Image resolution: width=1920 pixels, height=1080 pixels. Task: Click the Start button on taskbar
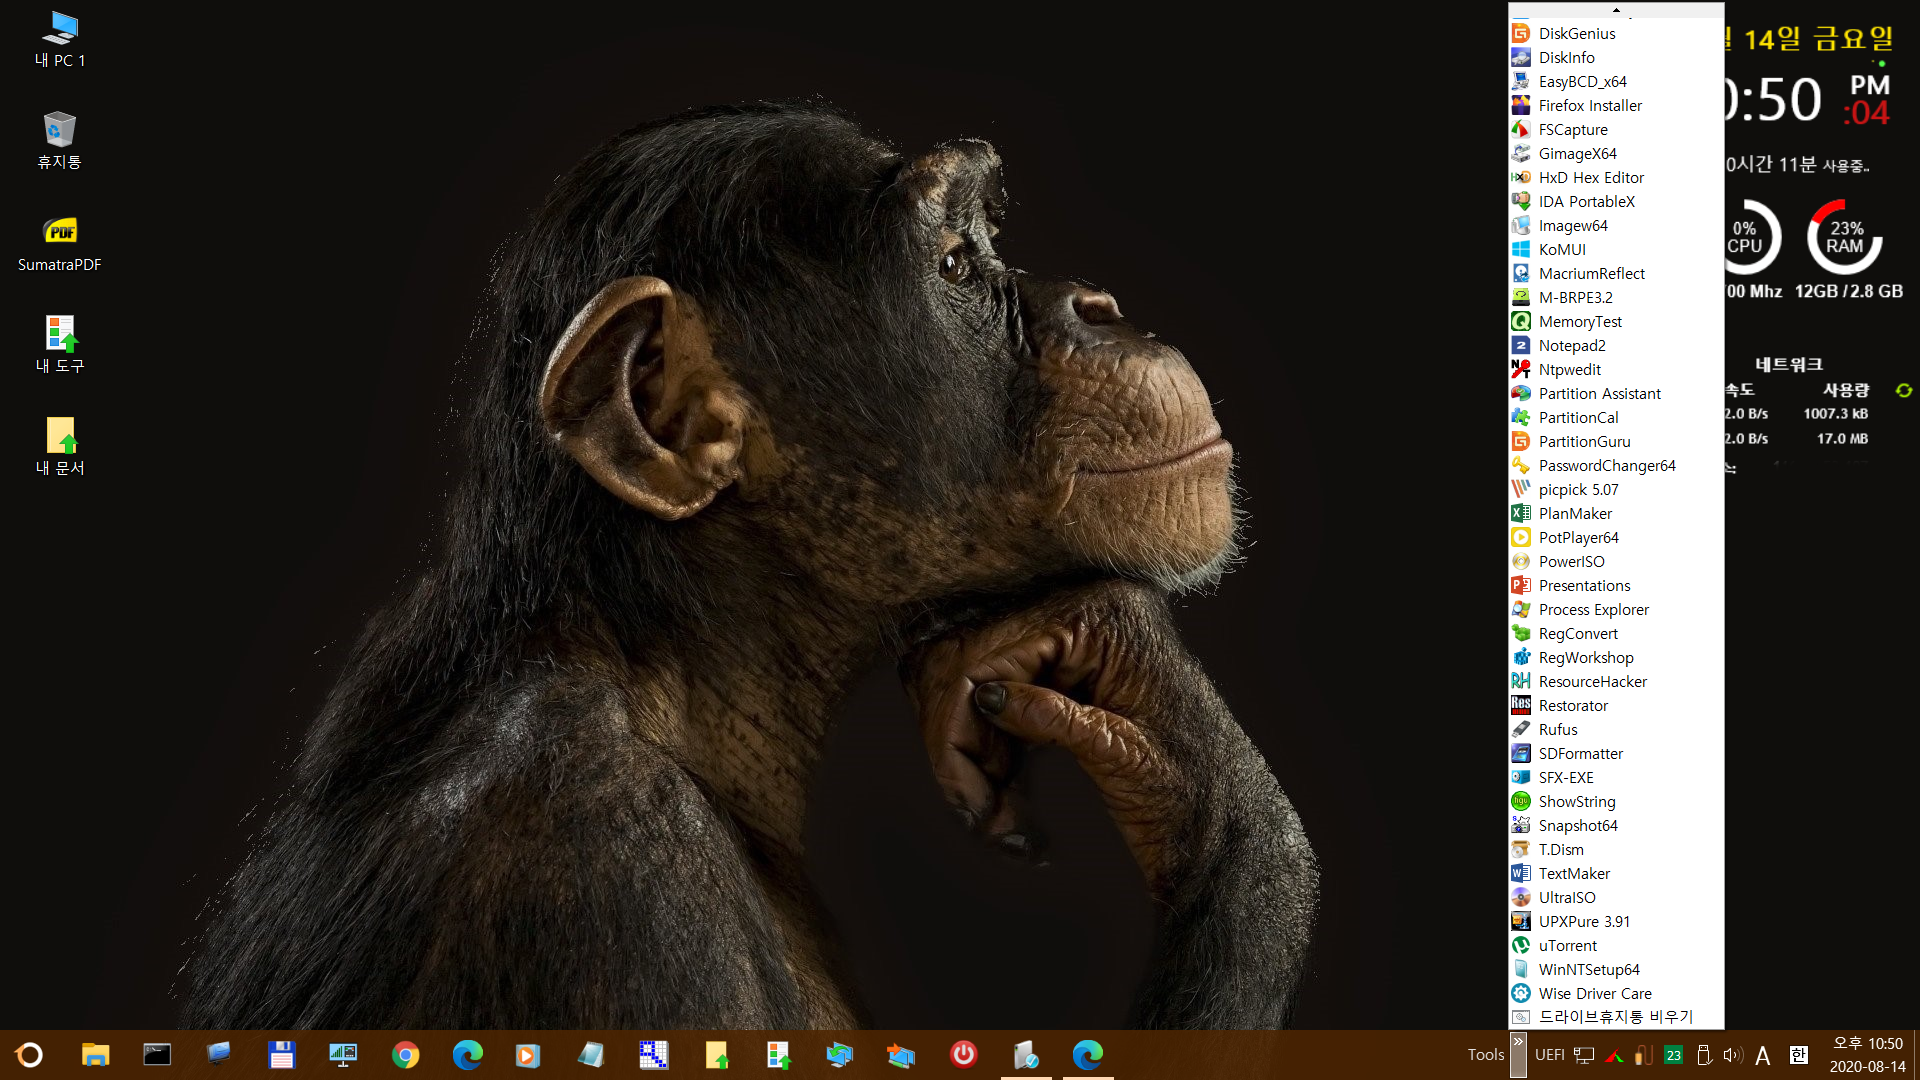click(29, 1055)
